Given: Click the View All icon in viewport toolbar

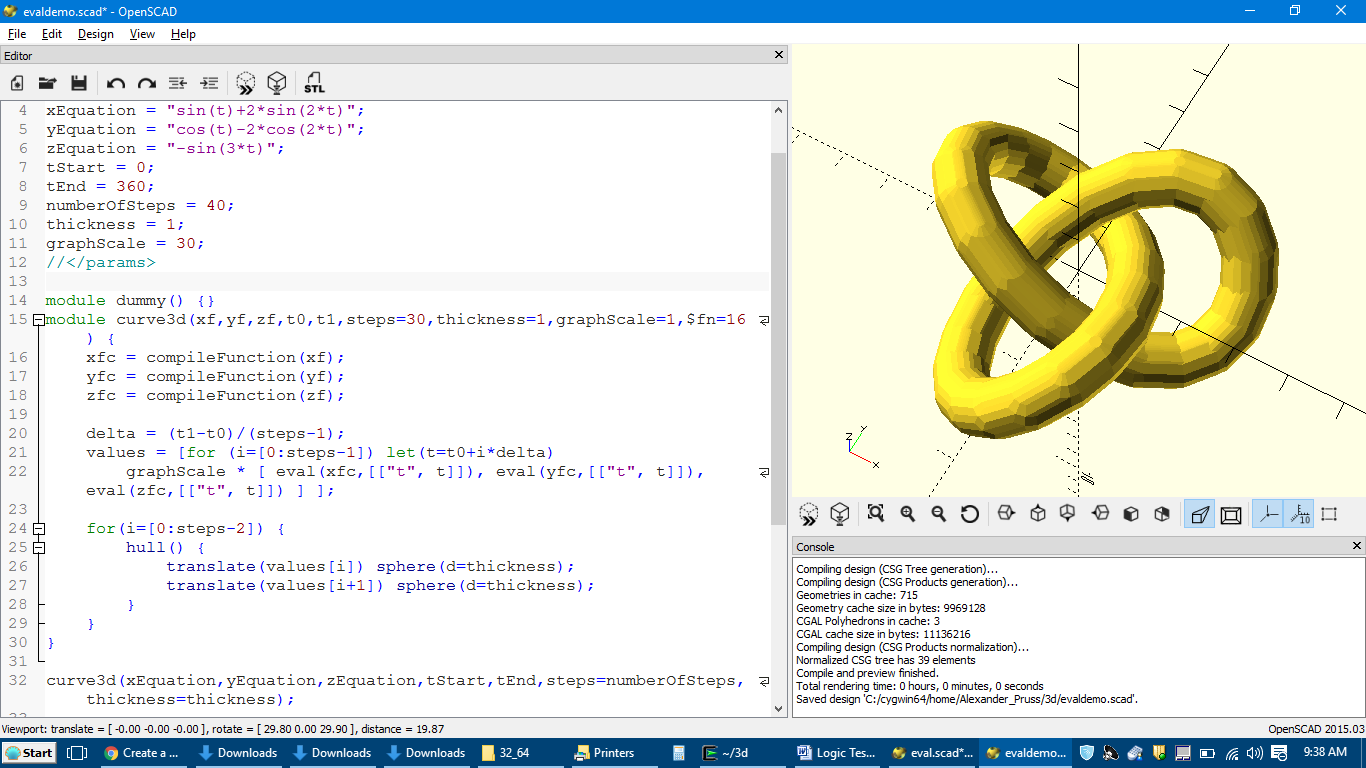Looking at the screenshot, I should (x=876, y=514).
